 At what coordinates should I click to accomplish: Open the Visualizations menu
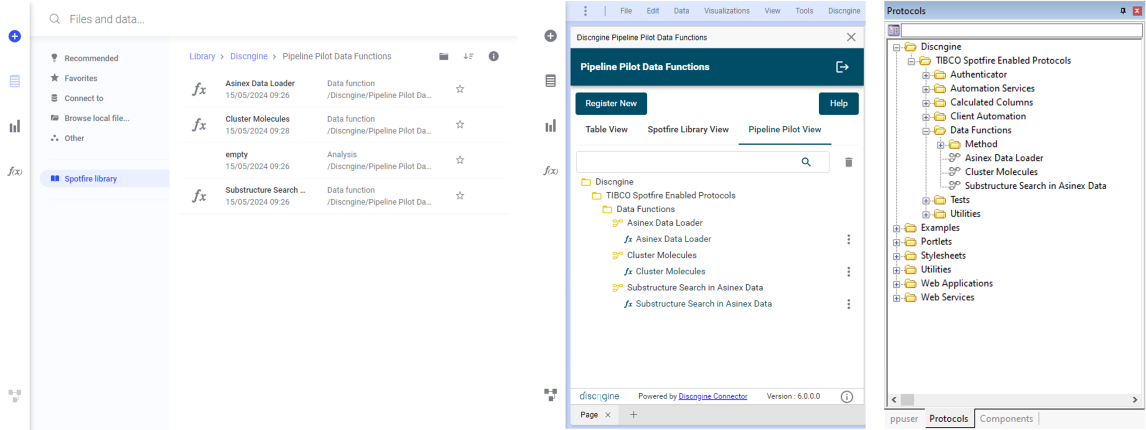tap(726, 11)
